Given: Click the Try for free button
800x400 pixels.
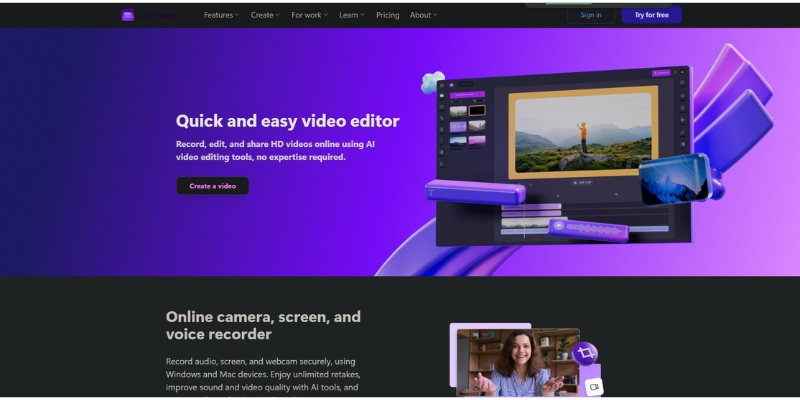Looking at the screenshot, I should pos(652,15).
